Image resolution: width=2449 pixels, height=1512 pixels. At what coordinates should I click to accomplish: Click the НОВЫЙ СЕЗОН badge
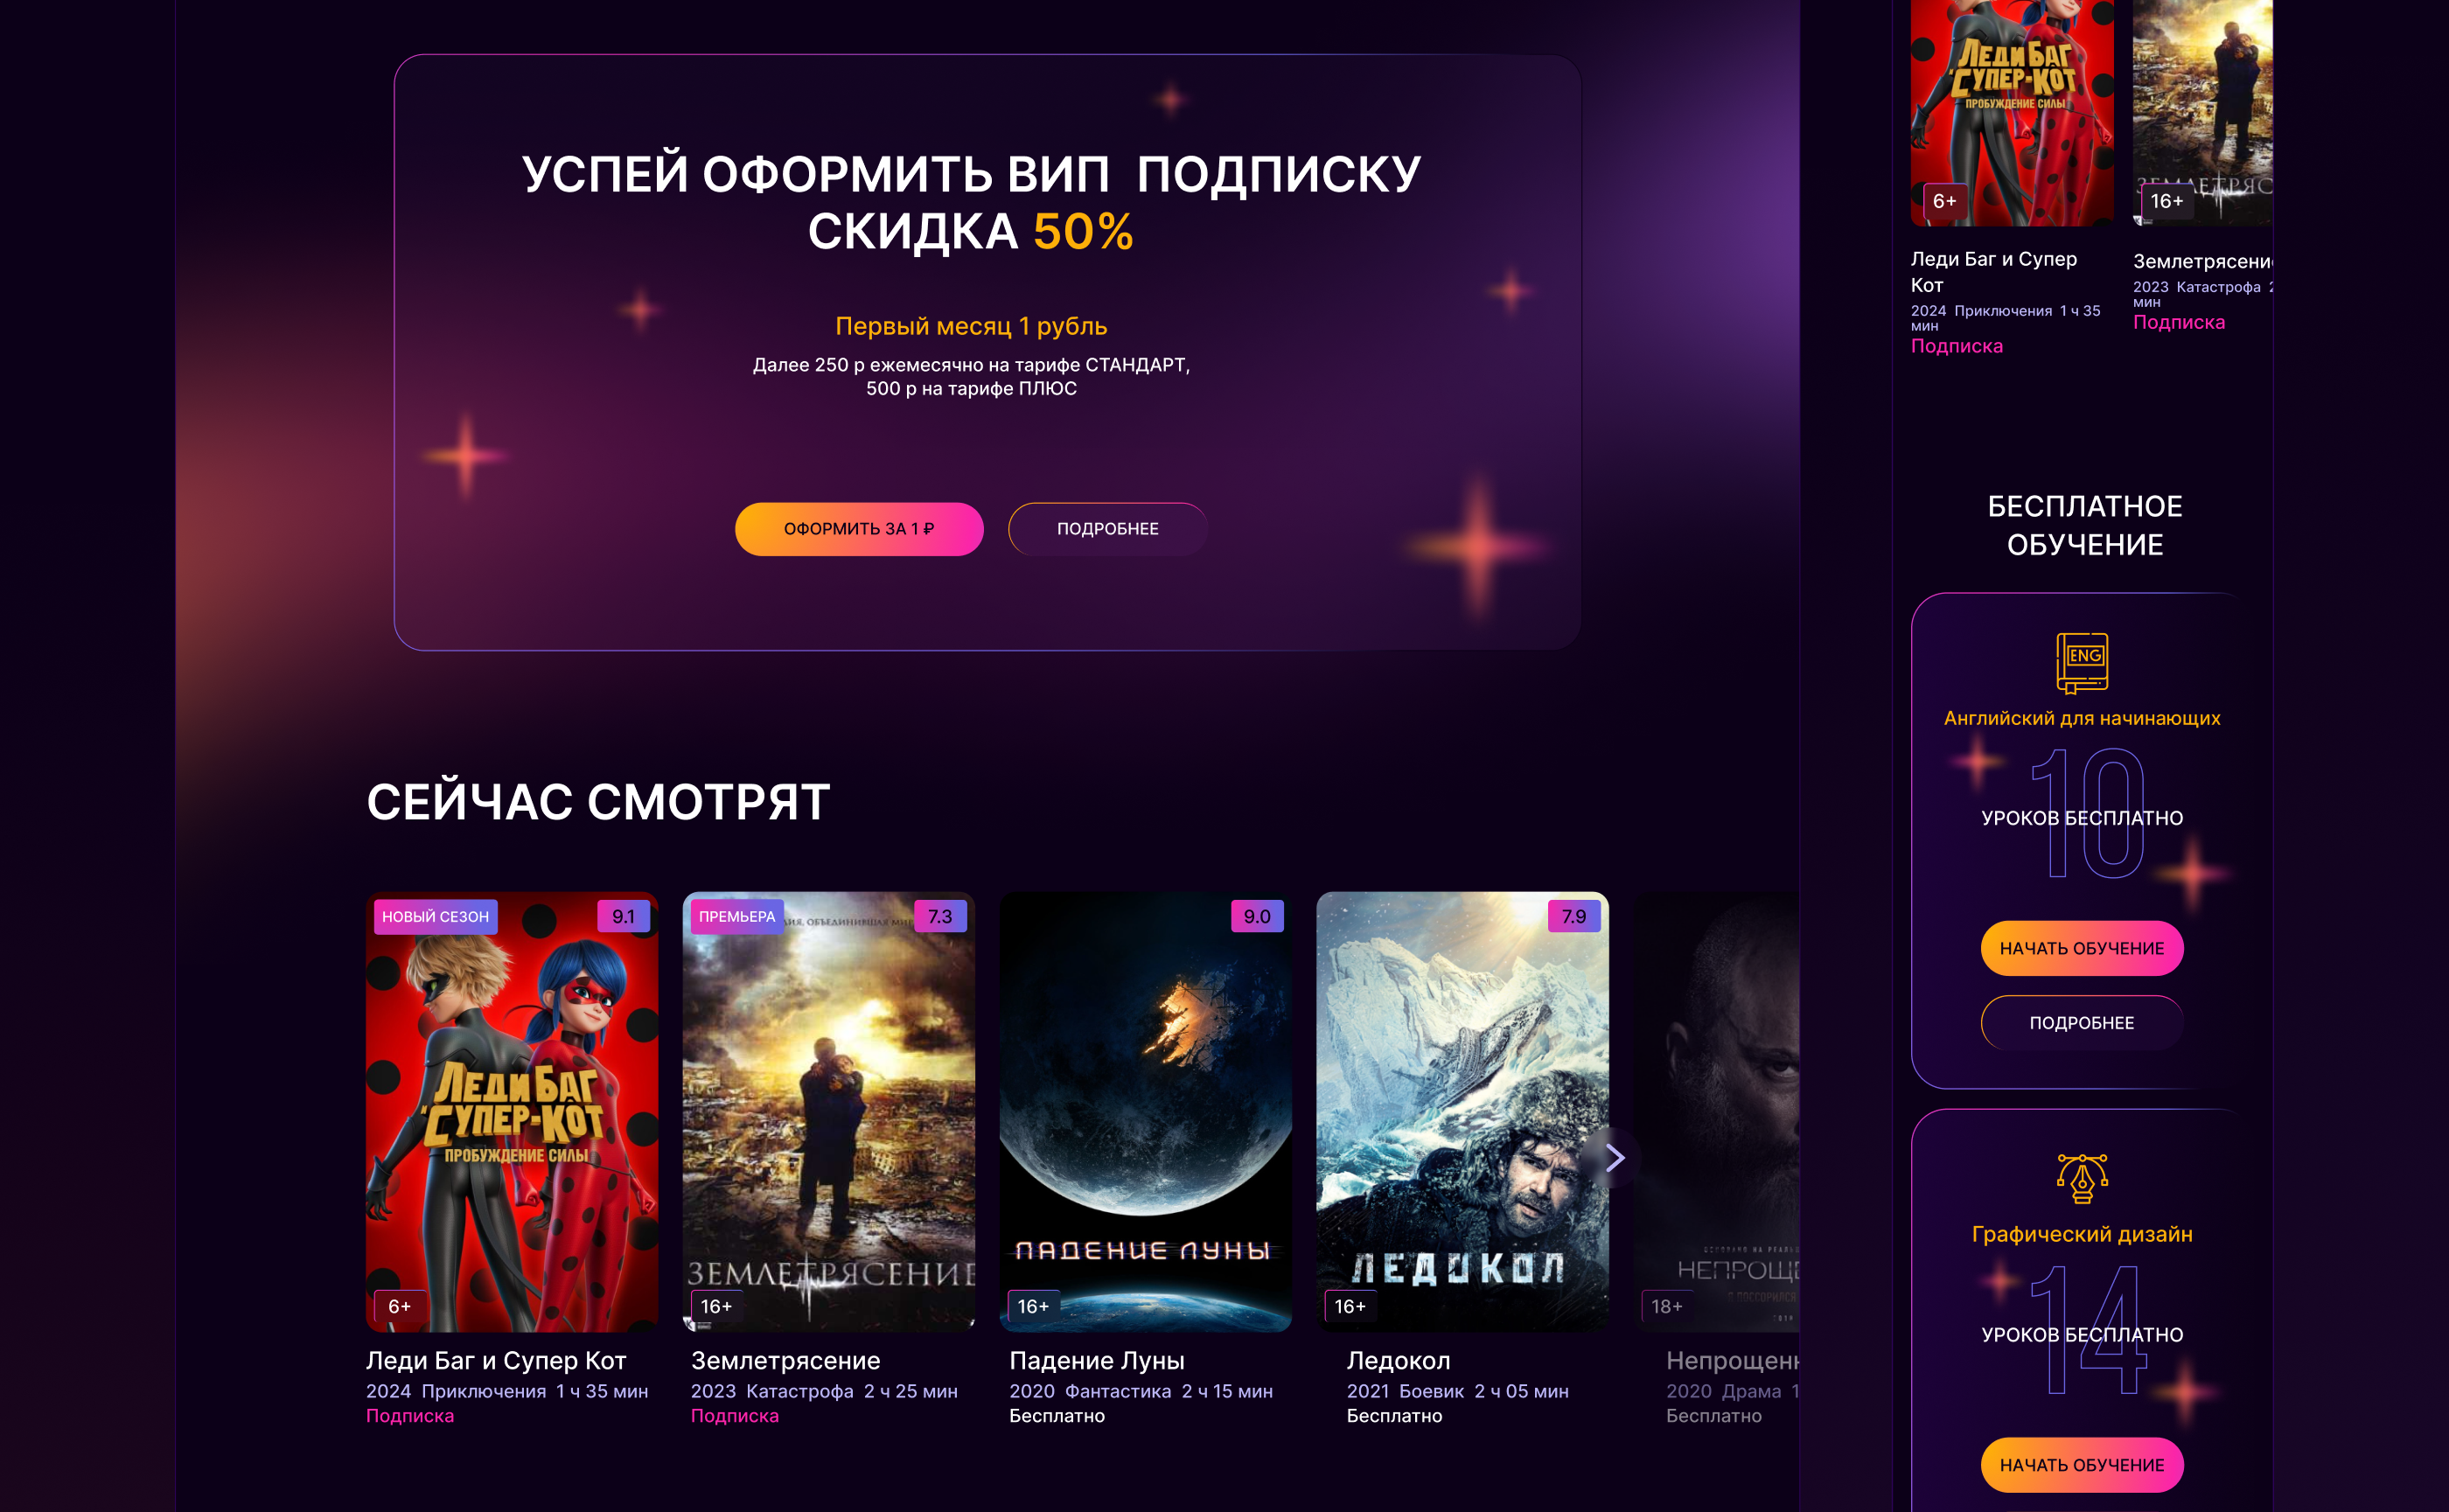[x=435, y=917]
